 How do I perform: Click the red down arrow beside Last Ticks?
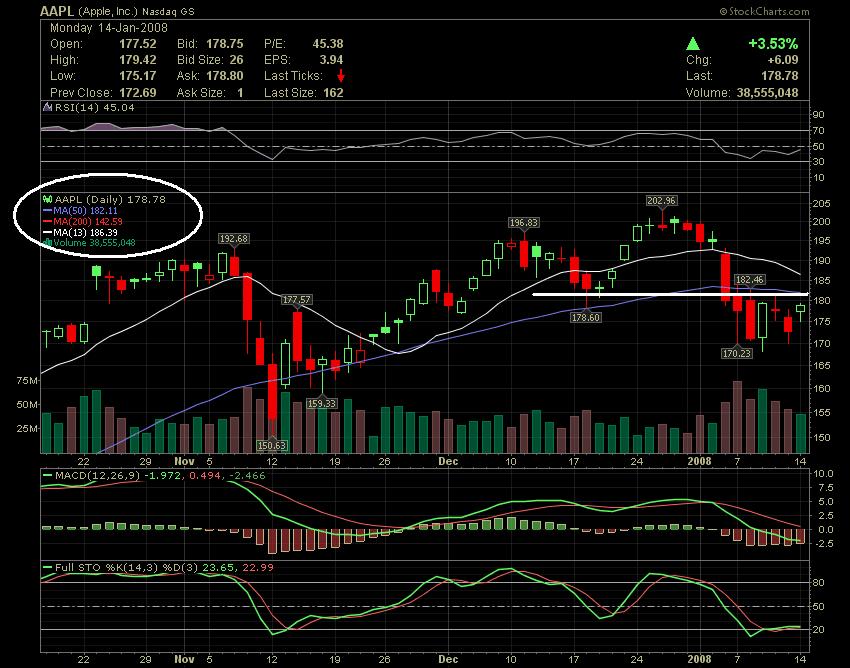click(x=340, y=76)
